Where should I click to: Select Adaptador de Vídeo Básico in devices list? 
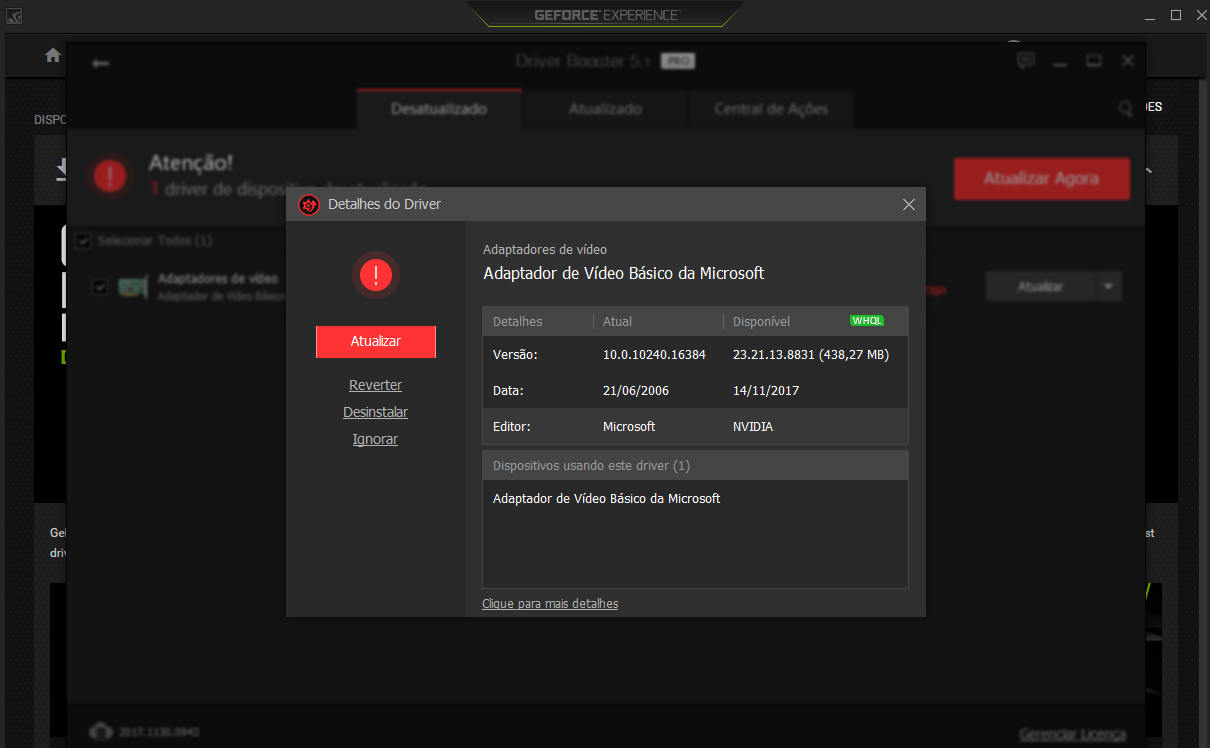[x=607, y=498]
